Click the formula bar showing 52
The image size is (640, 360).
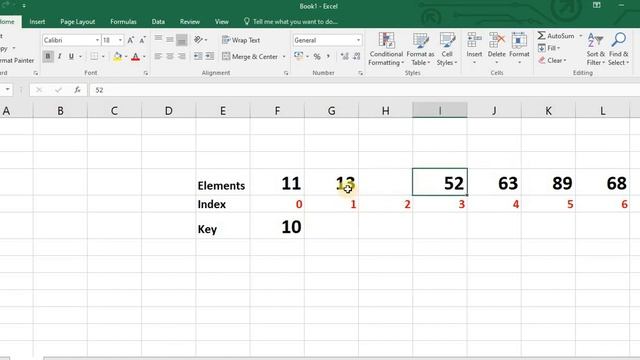(363, 90)
